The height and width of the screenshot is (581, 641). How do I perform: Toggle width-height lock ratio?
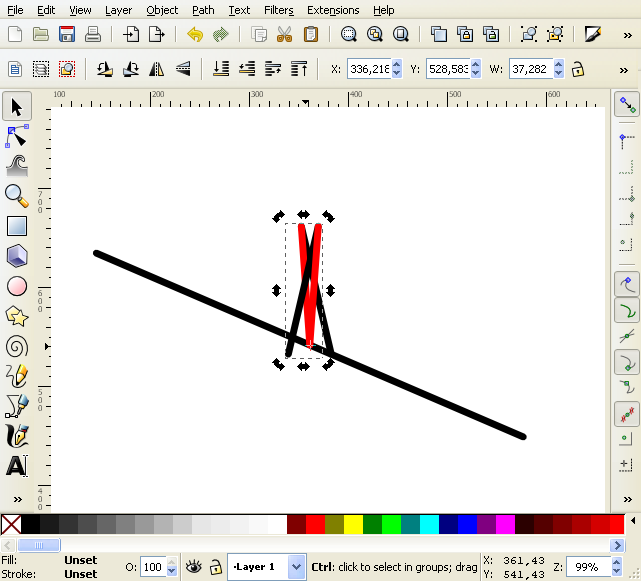tap(578, 69)
